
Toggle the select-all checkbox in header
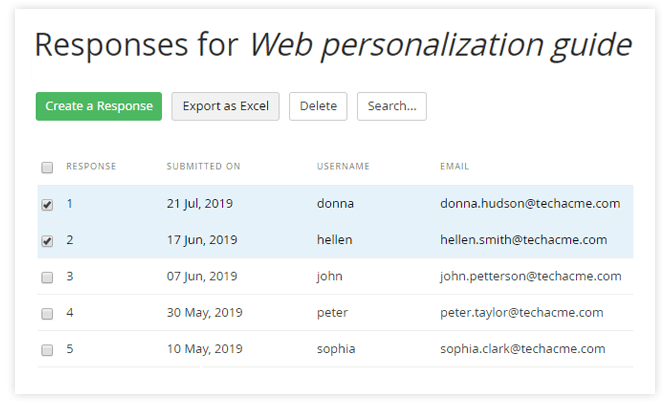[x=47, y=167]
